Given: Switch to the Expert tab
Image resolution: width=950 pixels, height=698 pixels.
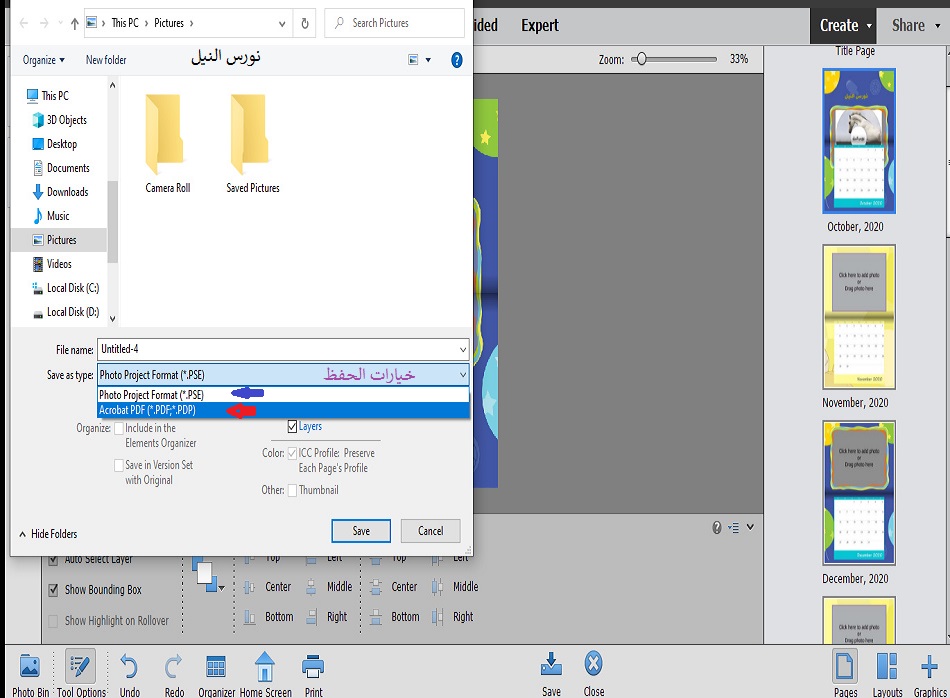Looking at the screenshot, I should [x=539, y=25].
